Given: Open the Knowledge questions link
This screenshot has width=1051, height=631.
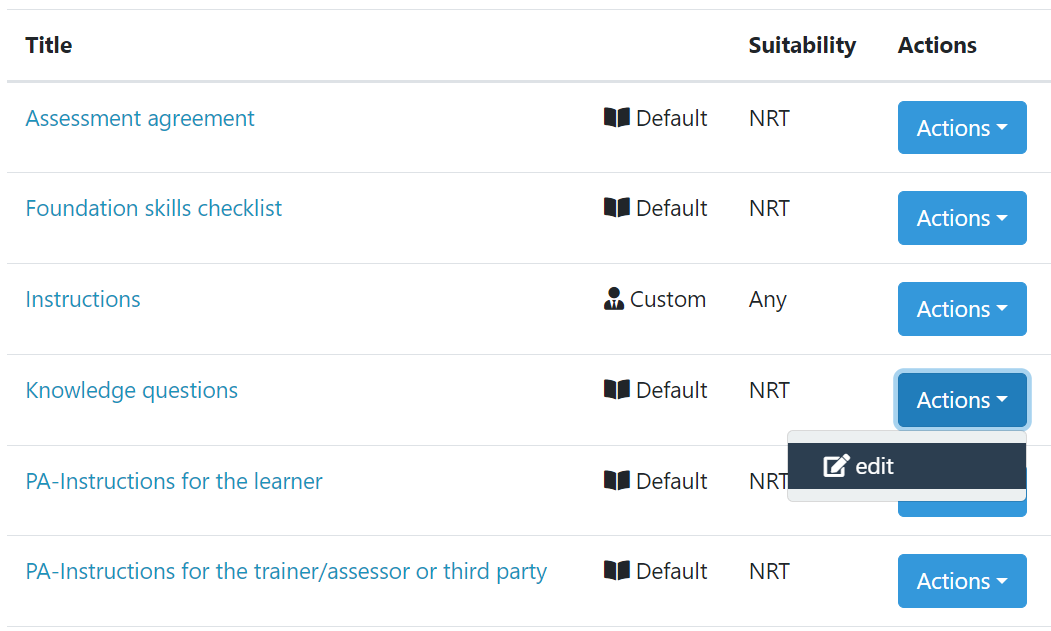Looking at the screenshot, I should click(x=131, y=390).
